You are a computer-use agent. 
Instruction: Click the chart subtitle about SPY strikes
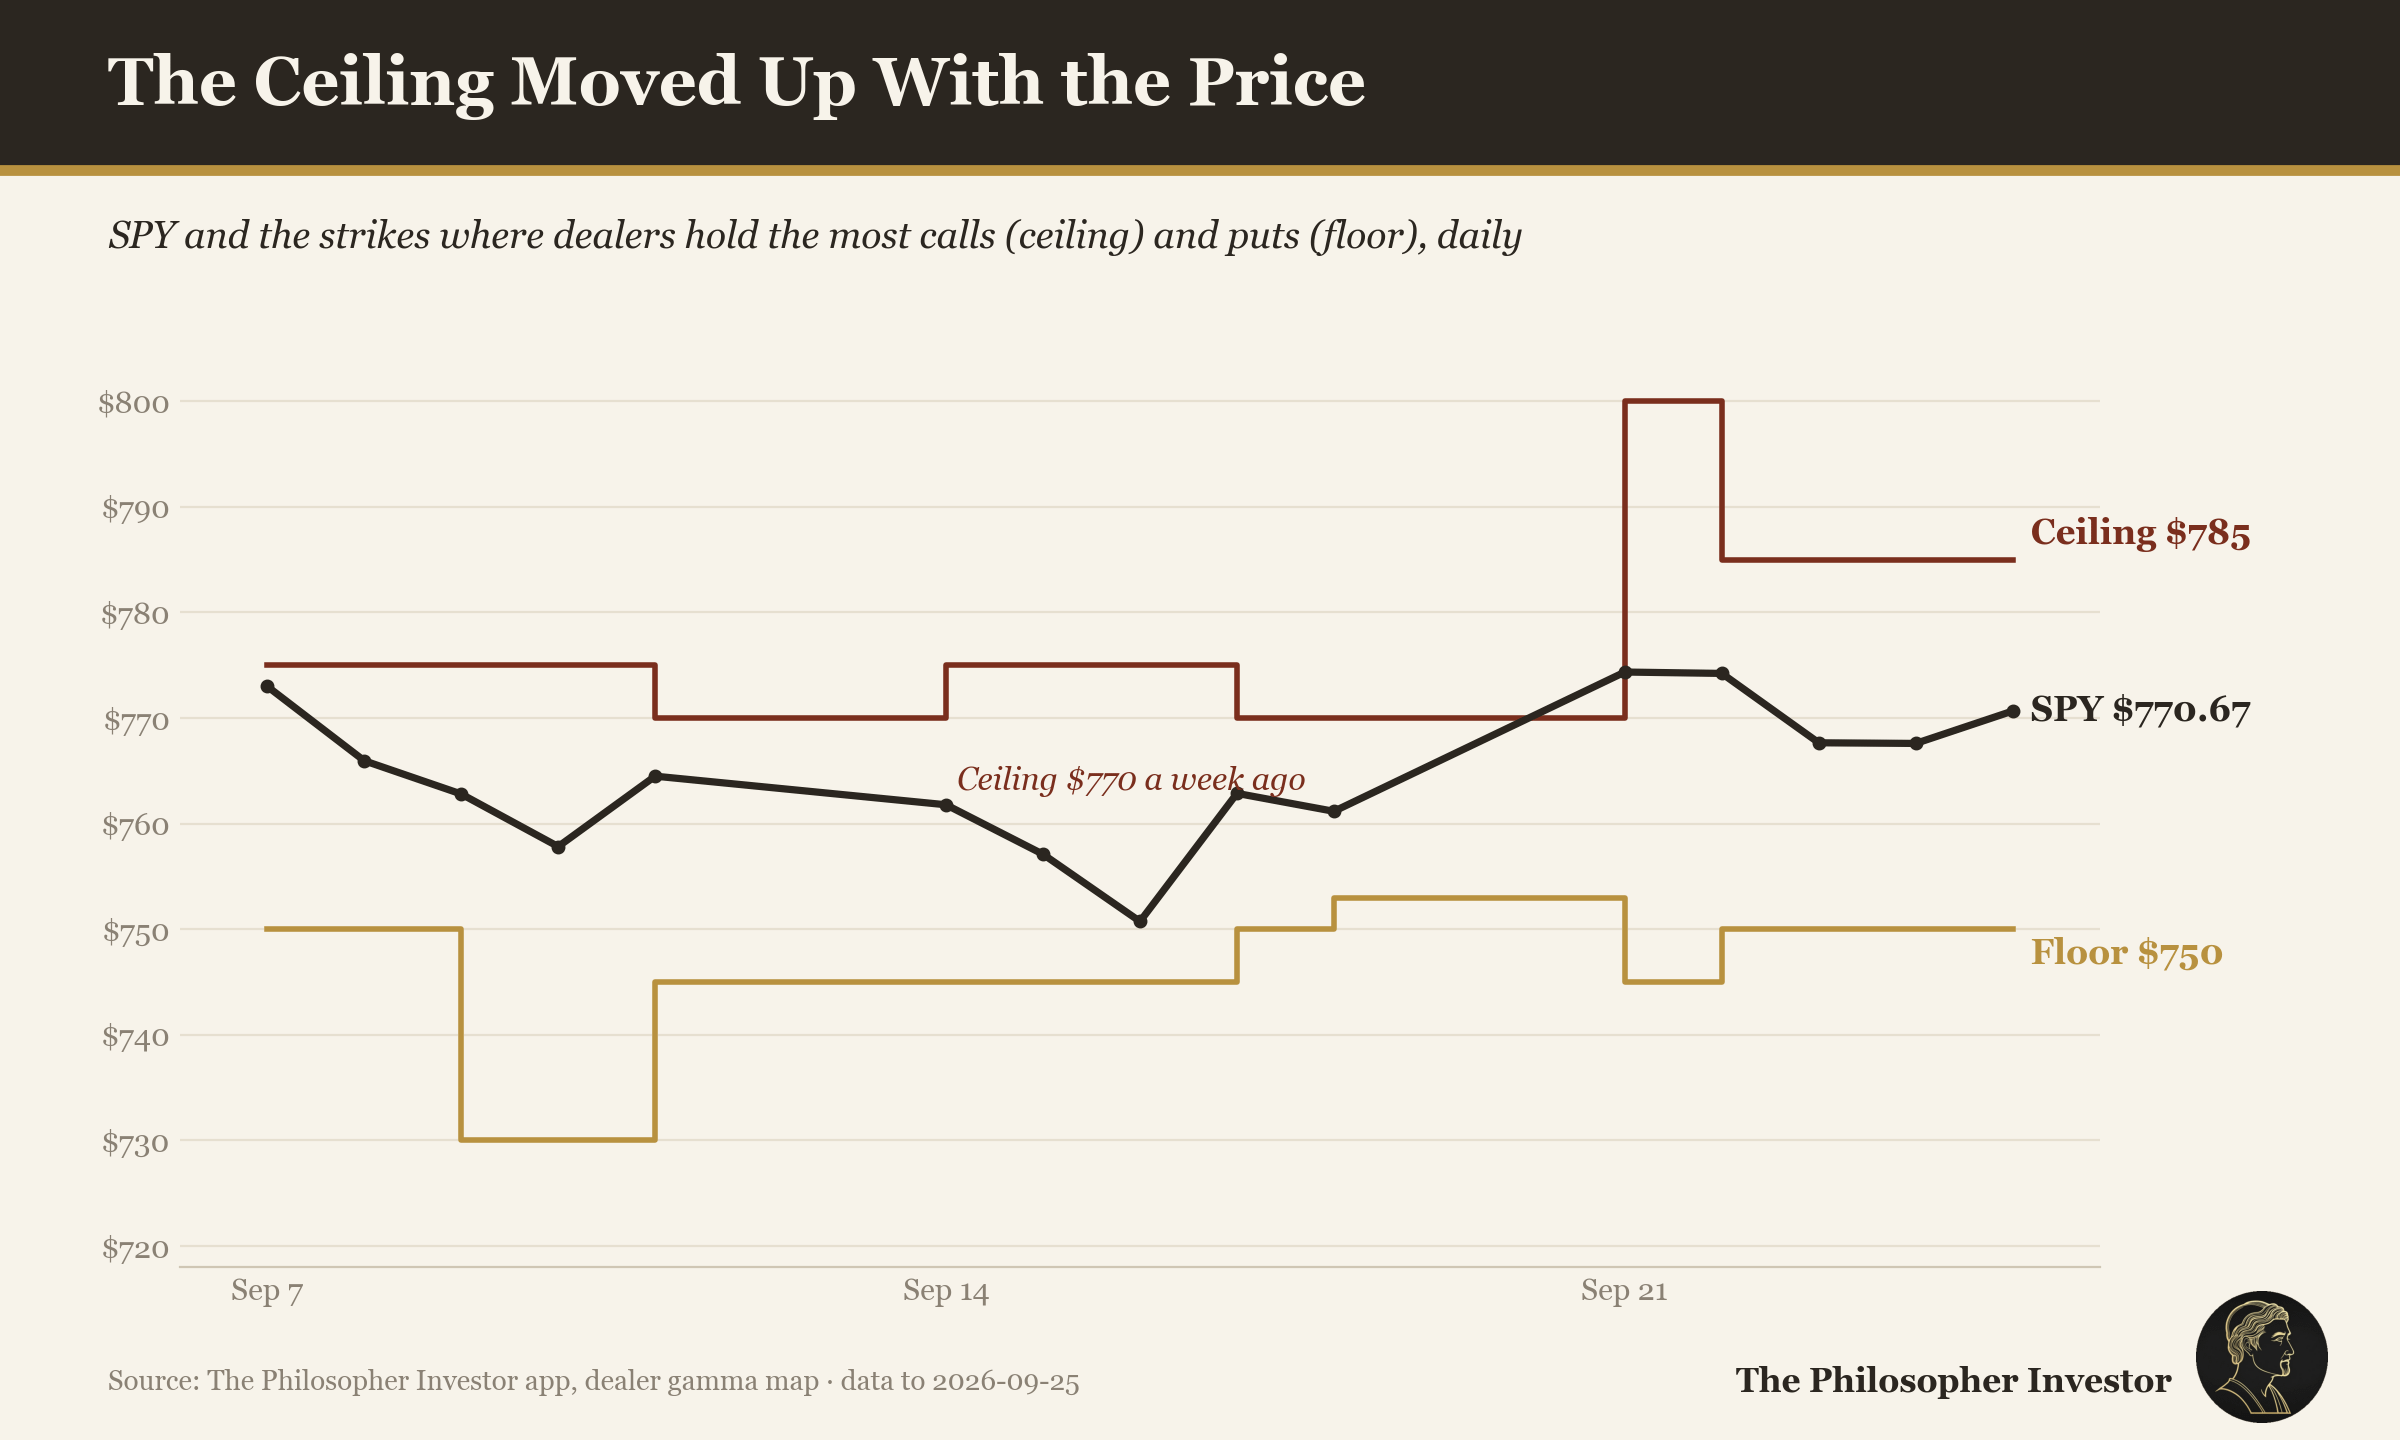[x=815, y=237]
